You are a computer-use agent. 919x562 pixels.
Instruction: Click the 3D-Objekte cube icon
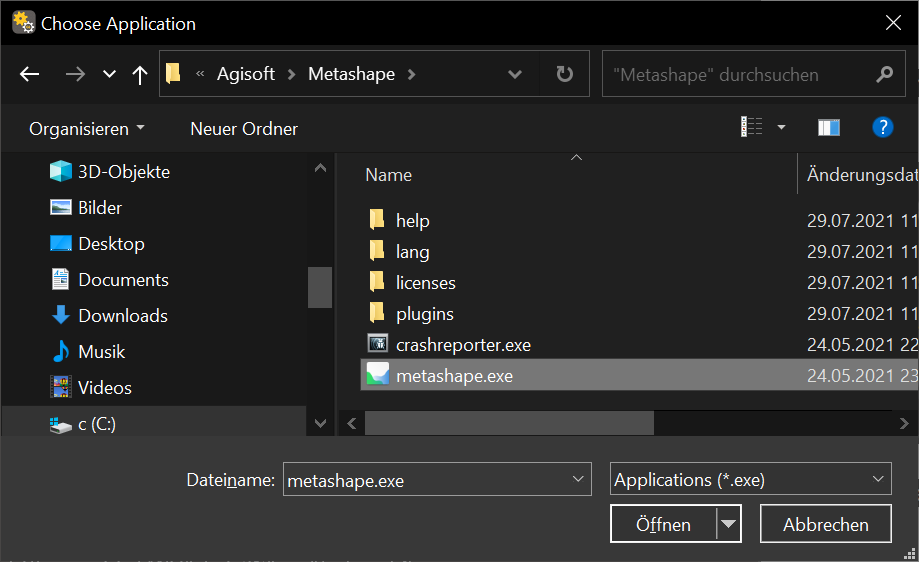60,171
